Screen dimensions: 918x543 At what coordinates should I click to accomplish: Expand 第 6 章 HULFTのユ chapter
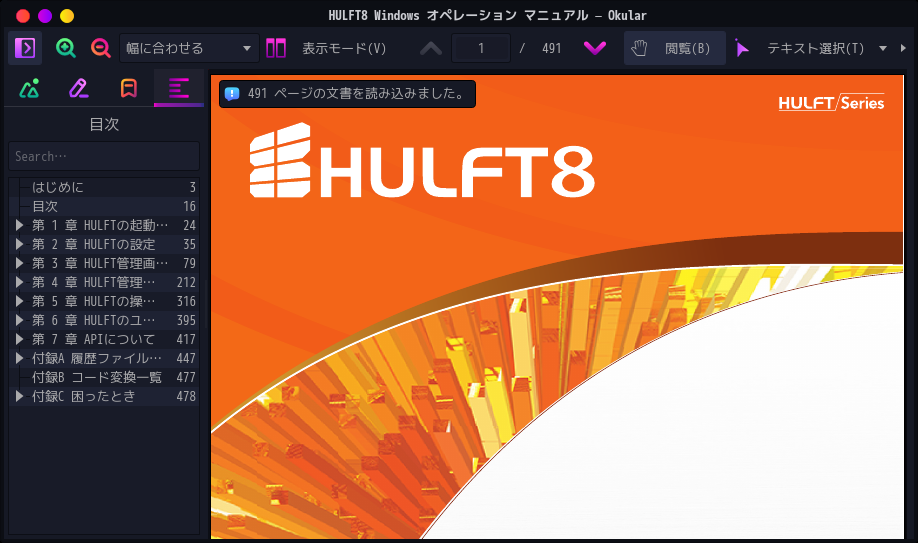click(19, 320)
